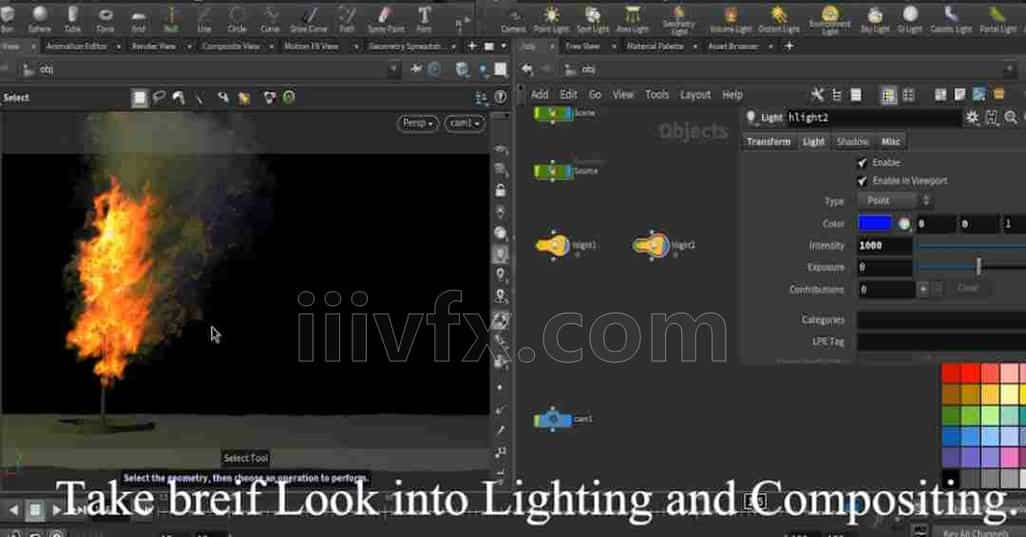Select the Grid shelf tool

(138, 19)
